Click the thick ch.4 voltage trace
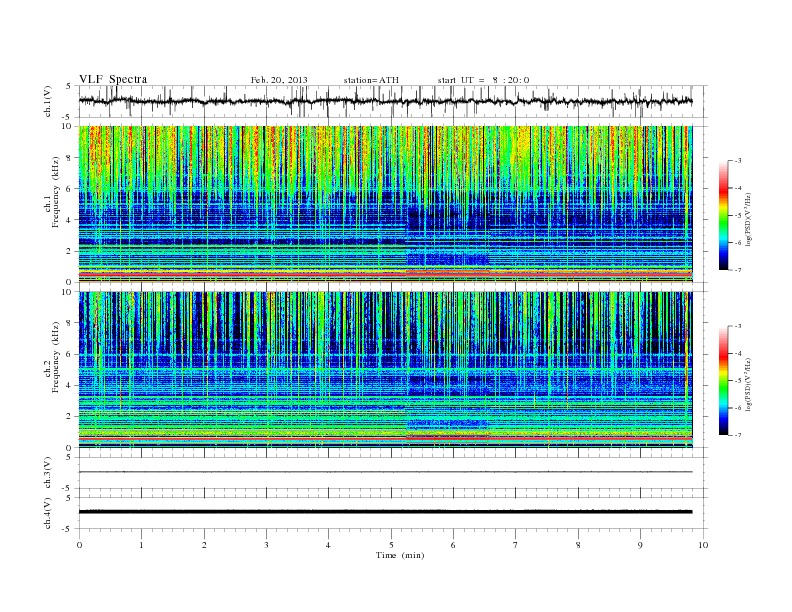Screen dimensions: 792x612 tap(385, 512)
